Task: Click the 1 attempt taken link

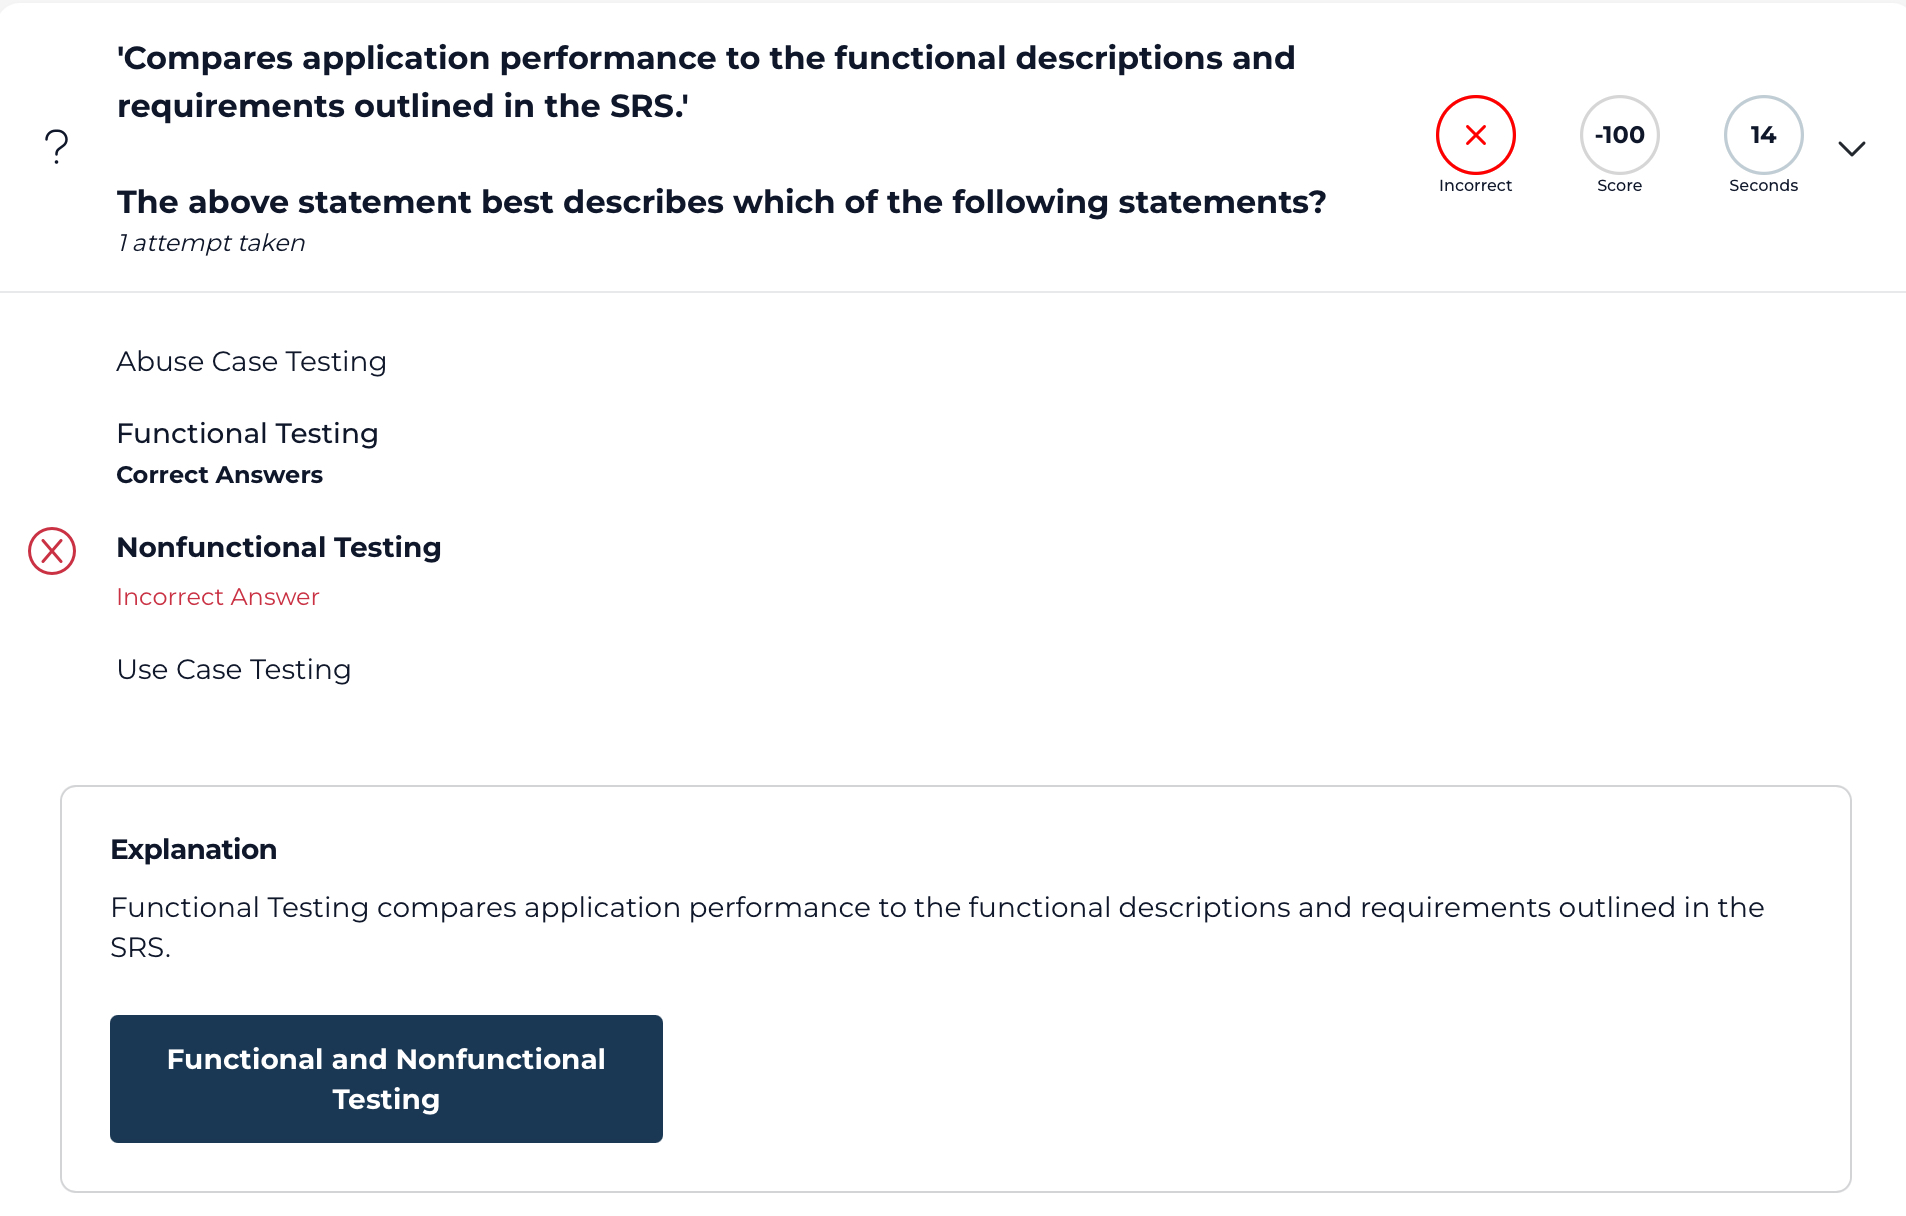Action: tap(211, 242)
